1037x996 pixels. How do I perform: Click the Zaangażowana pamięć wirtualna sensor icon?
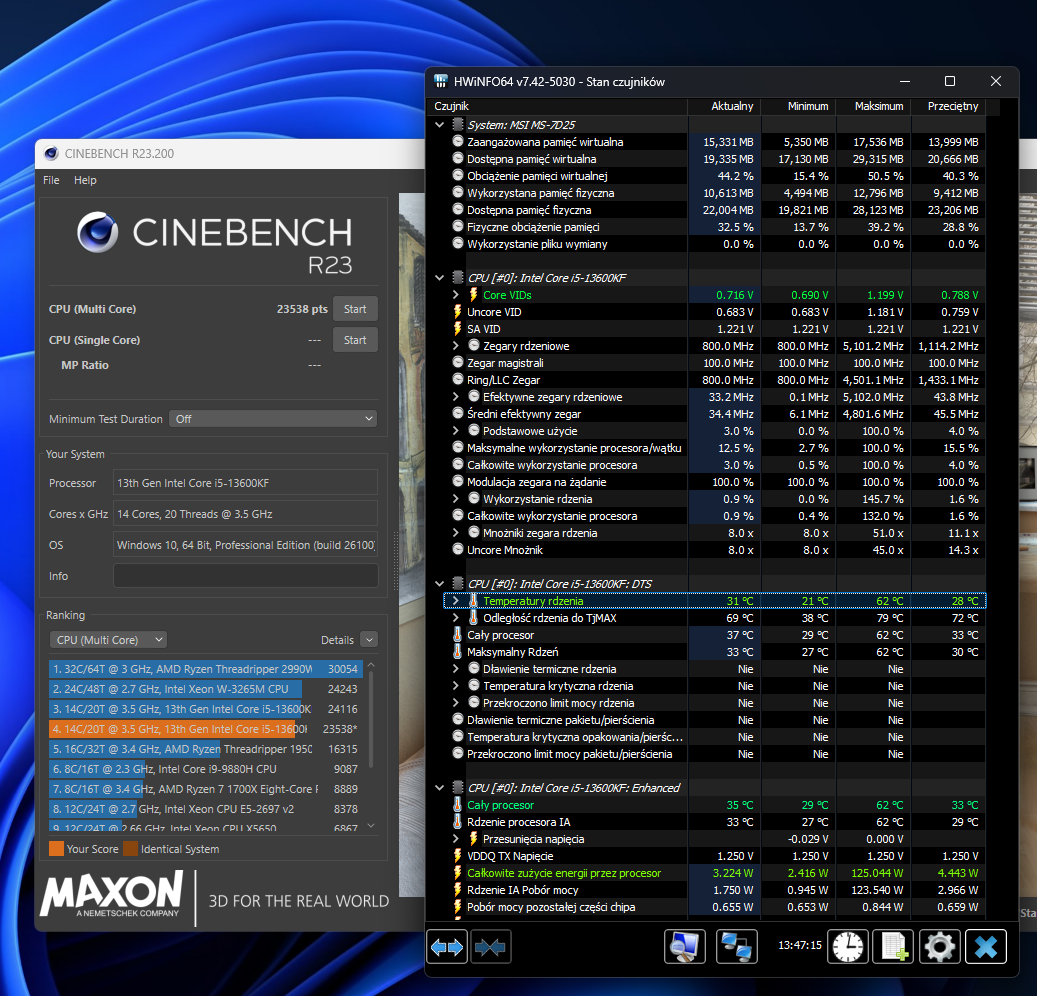pyautogui.click(x=458, y=142)
